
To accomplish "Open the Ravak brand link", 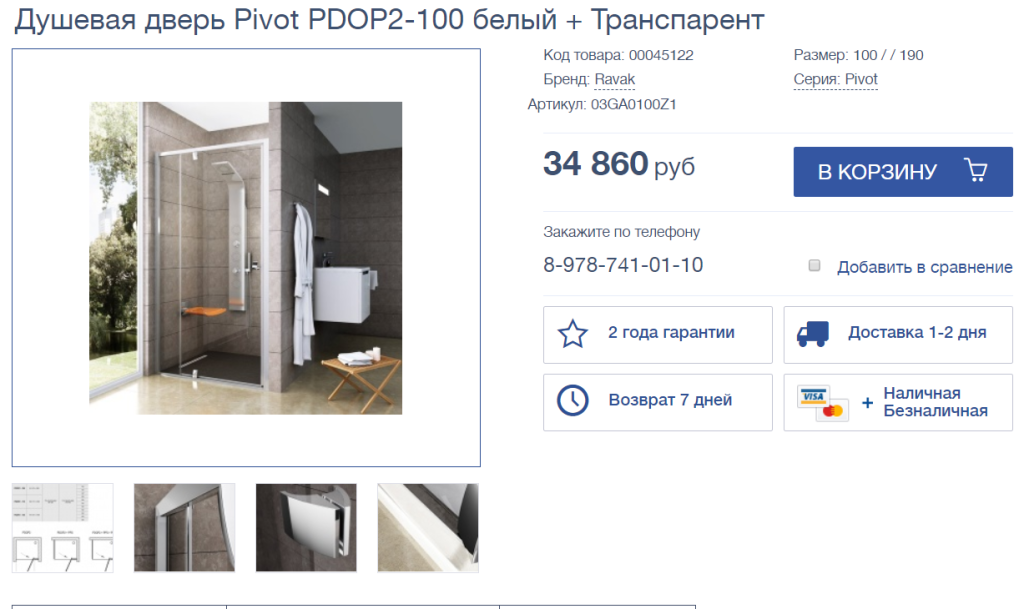I will coord(615,80).
